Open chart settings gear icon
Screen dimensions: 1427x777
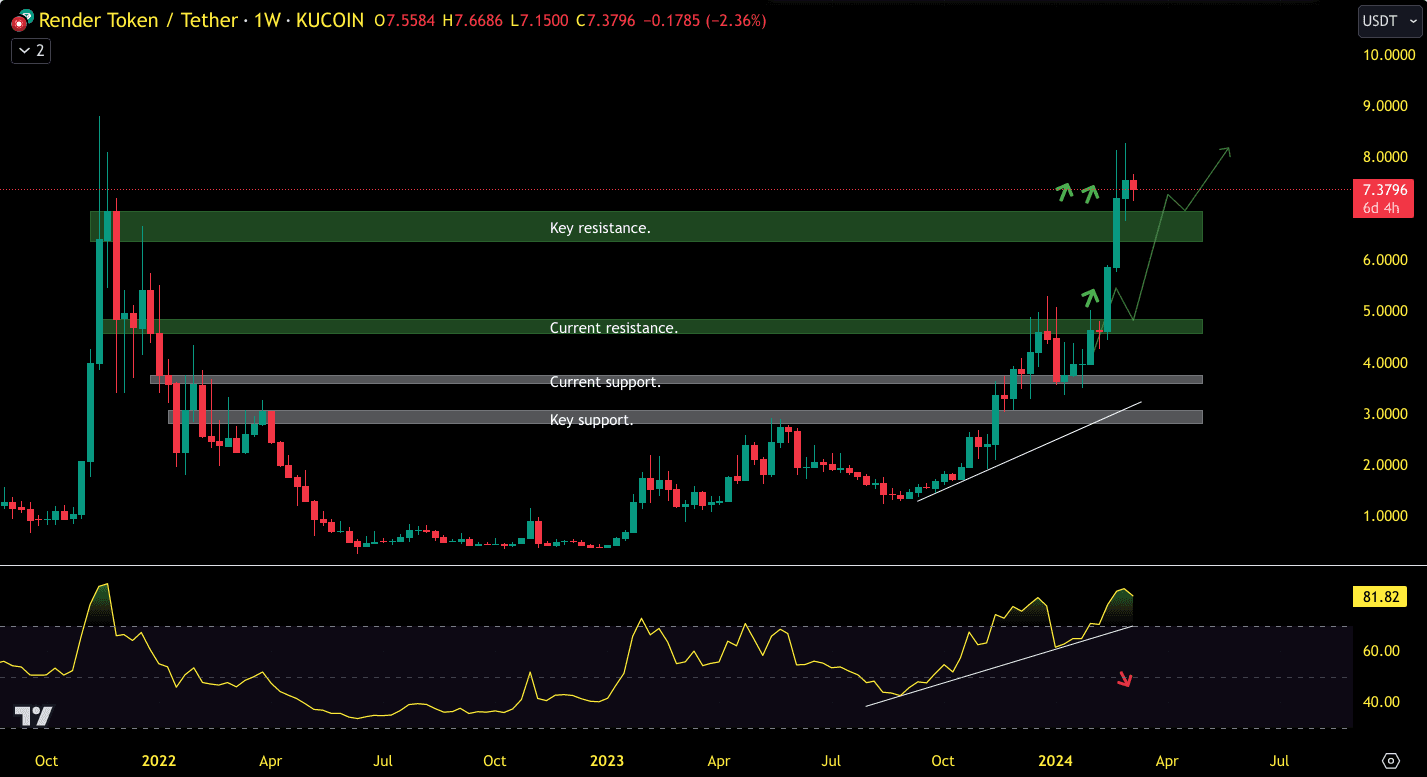click(x=1390, y=760)
